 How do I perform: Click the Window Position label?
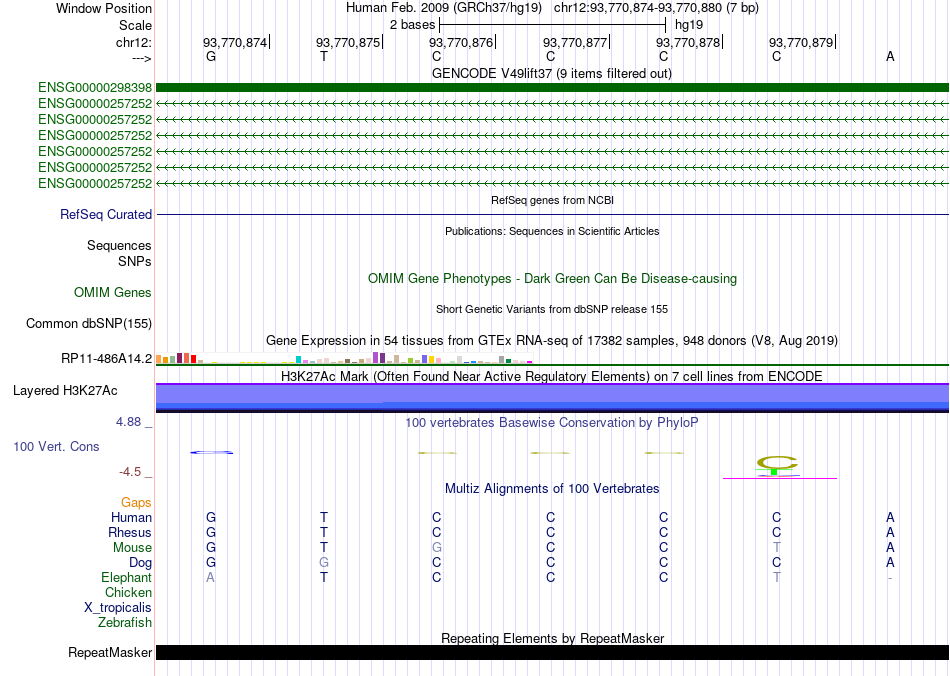click(x=104, y=8)
